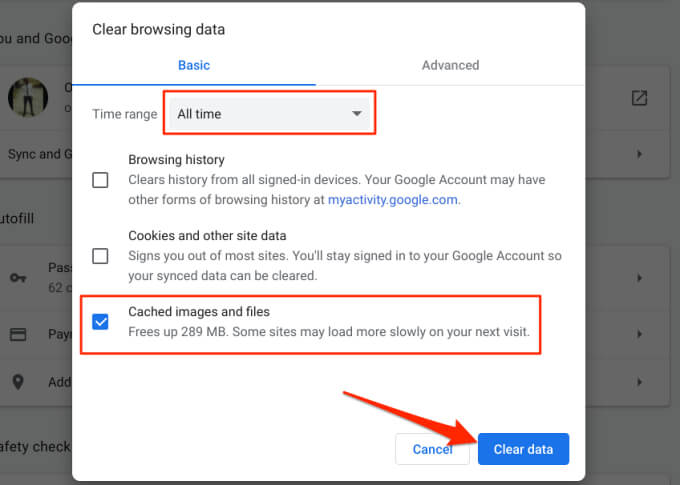
Task: Open the Time range dropdown
Action: (270, 114)
